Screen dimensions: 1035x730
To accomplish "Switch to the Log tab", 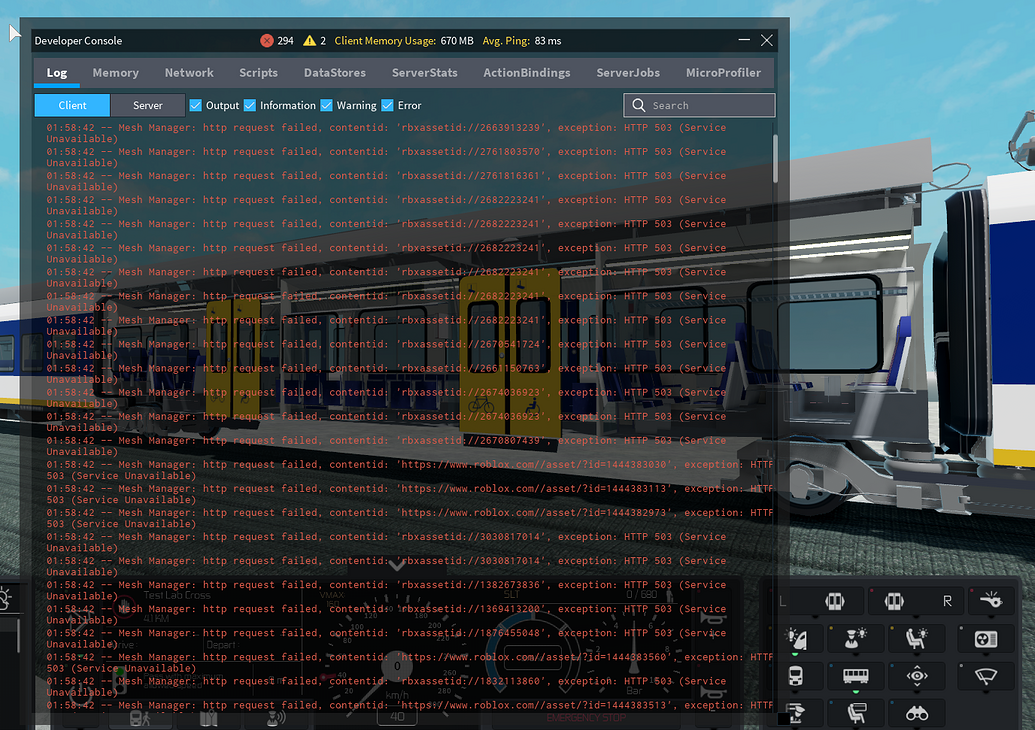I will 57,73.
